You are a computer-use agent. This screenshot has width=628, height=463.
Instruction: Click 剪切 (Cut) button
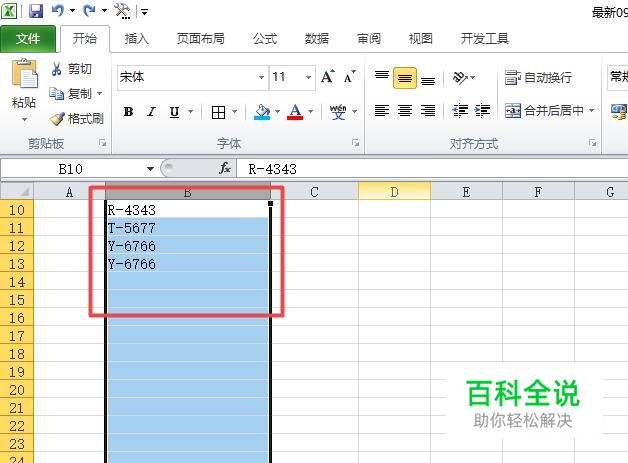[x=72, y=69]
